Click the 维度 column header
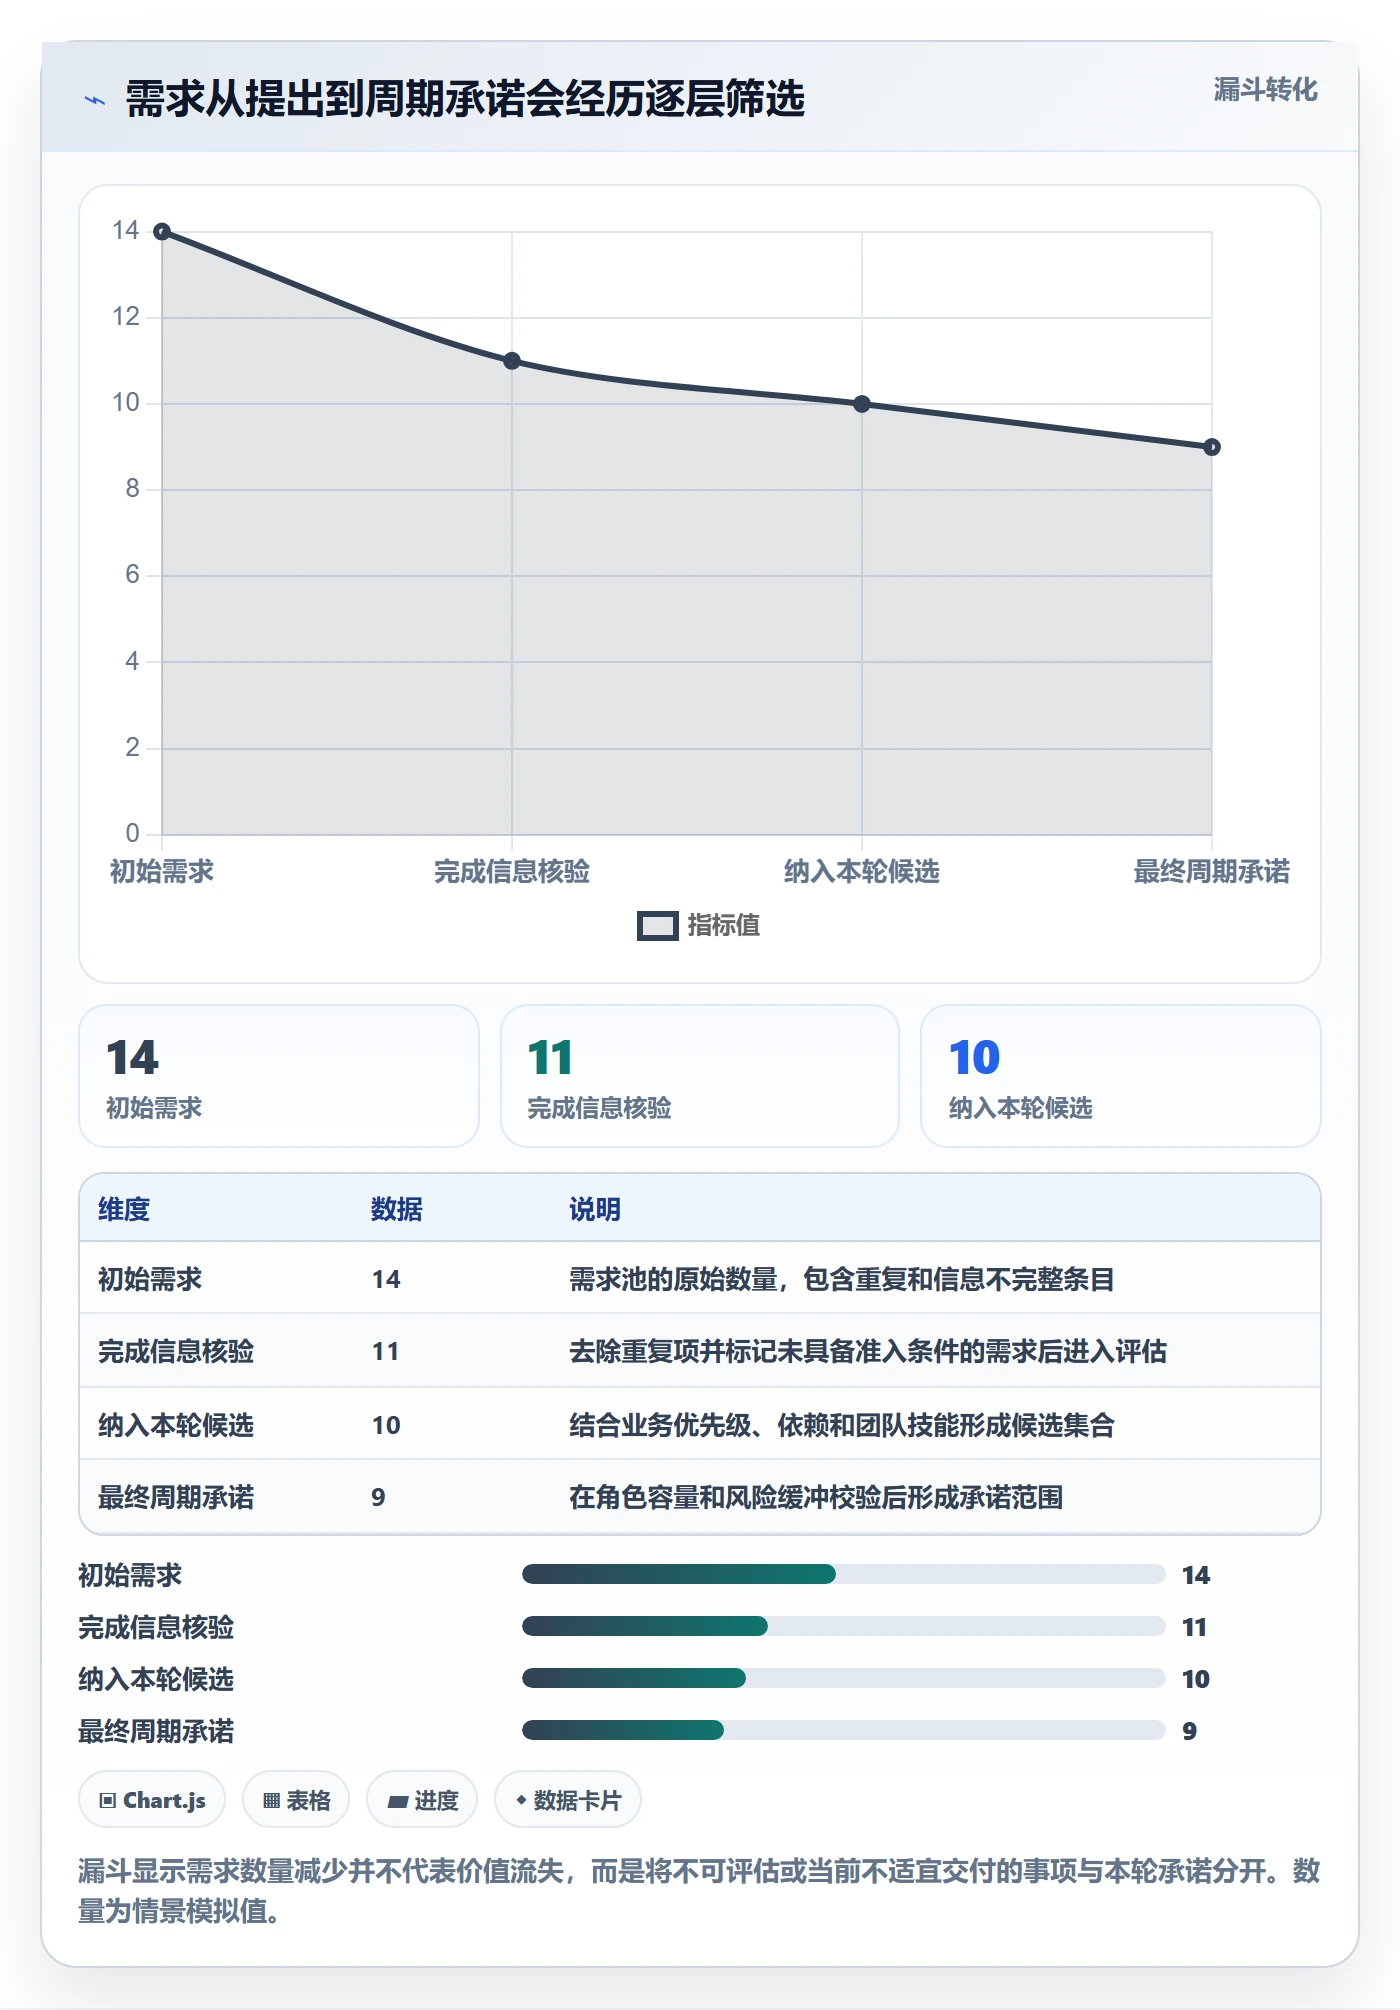This screenshot has height=2010, width=1400. [x=124, y=1209]
